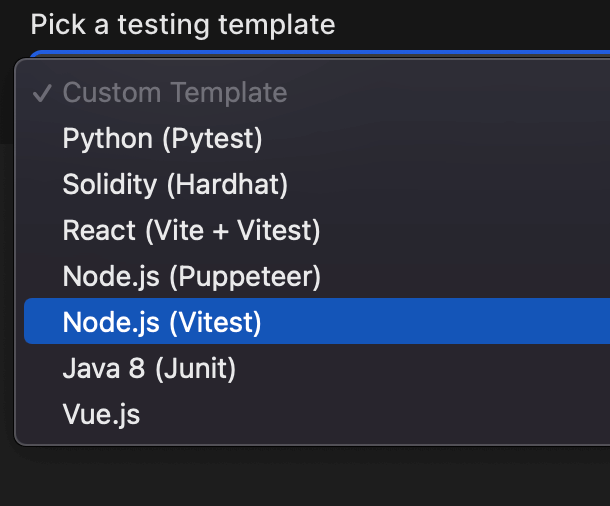This screenshot has height=506, width=610.
Task: Click the checkmark beside Custom Template
Action: tap(42, 94)
